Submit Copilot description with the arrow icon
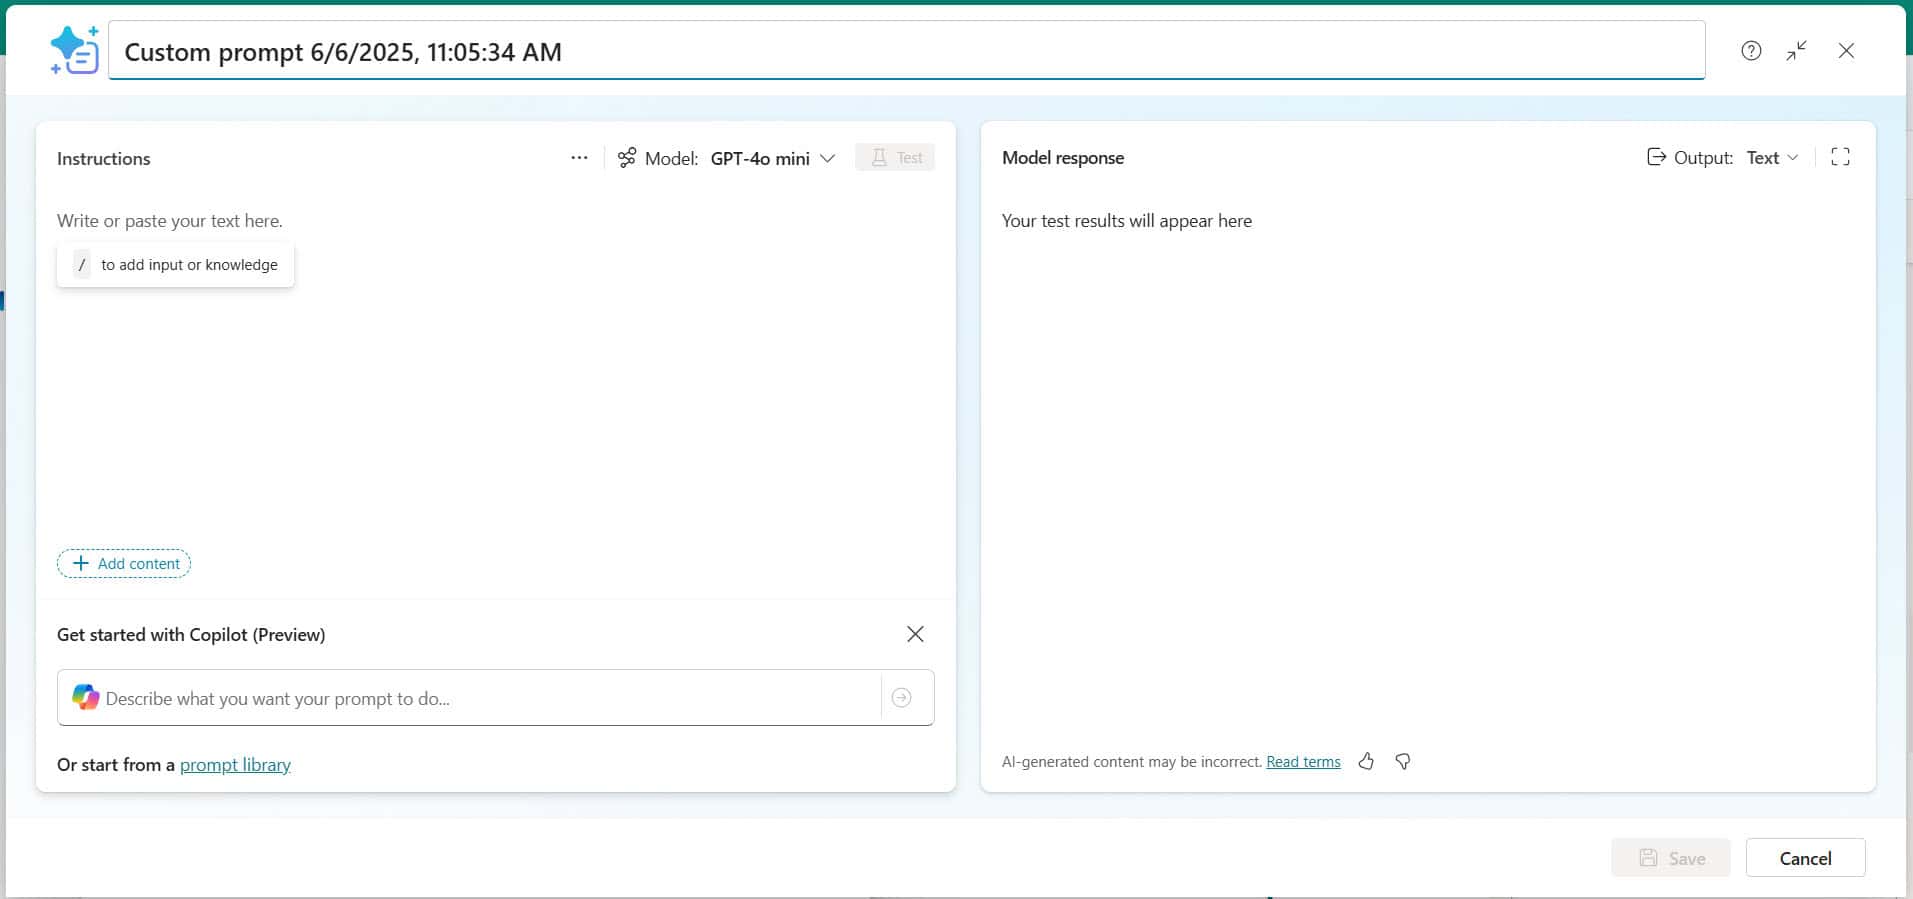The image size is (1913, 899). pyautogui.click(x=901, y=698)
